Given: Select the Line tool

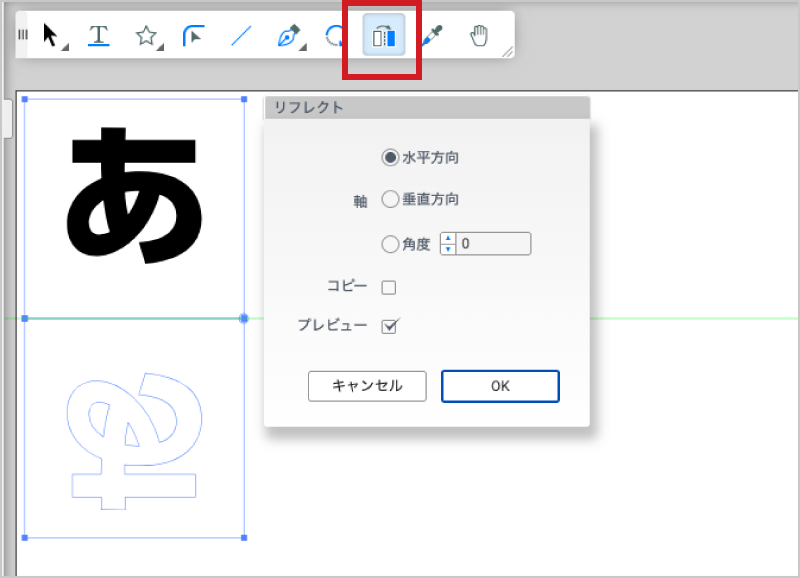Looking at the screenshot, I should click(x=241, y=36).
